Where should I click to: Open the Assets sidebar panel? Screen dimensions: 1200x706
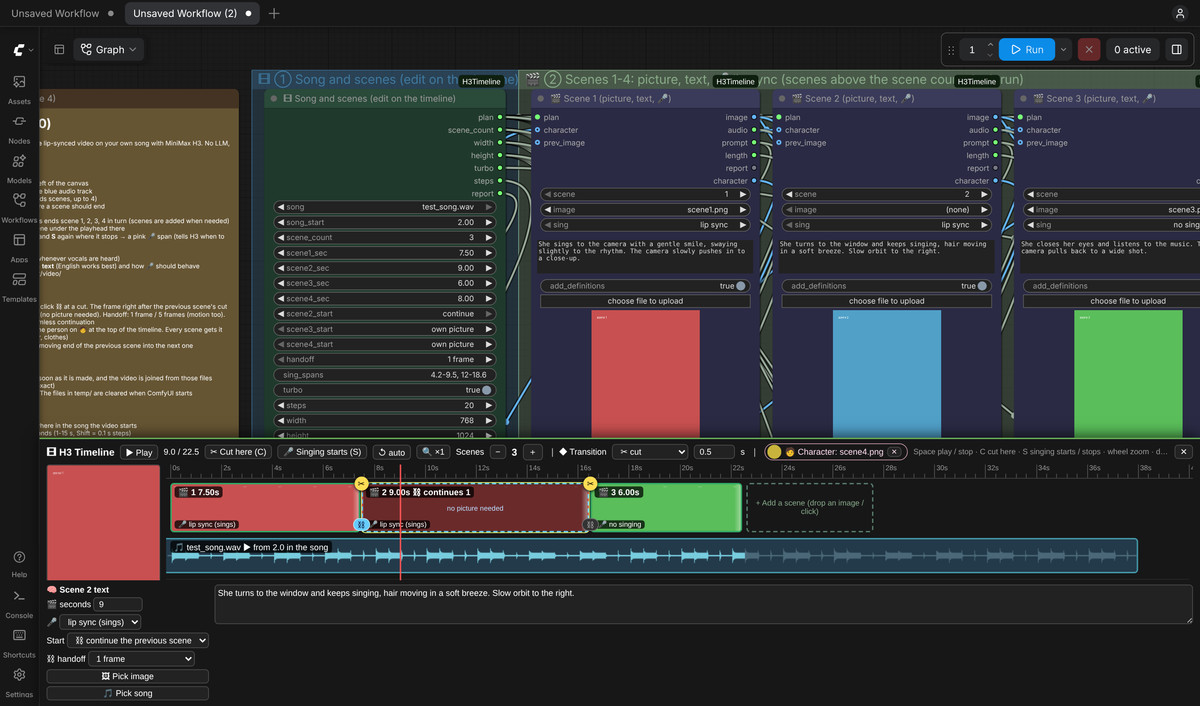point(19,88)
